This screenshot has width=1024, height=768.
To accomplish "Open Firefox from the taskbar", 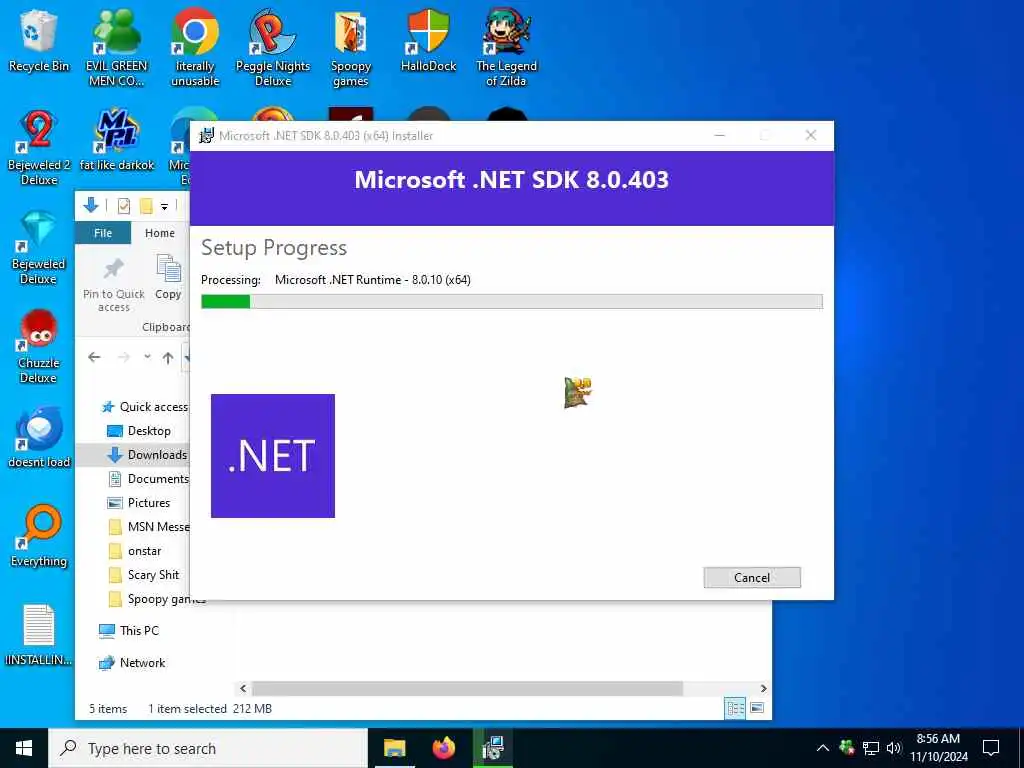I will tap(443, 748).
